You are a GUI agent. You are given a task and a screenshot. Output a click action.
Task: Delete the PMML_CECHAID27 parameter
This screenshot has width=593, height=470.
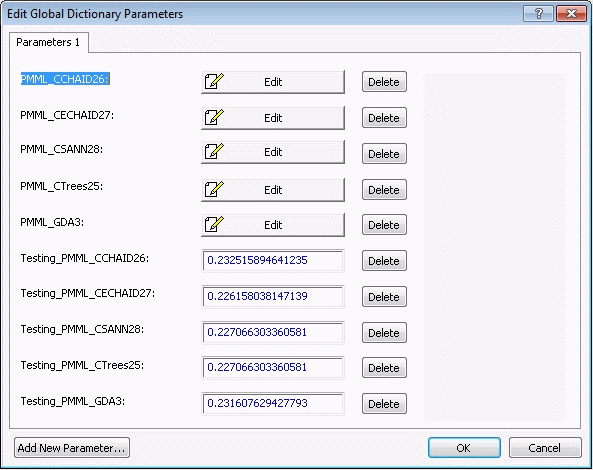click(x=384, y=118)
